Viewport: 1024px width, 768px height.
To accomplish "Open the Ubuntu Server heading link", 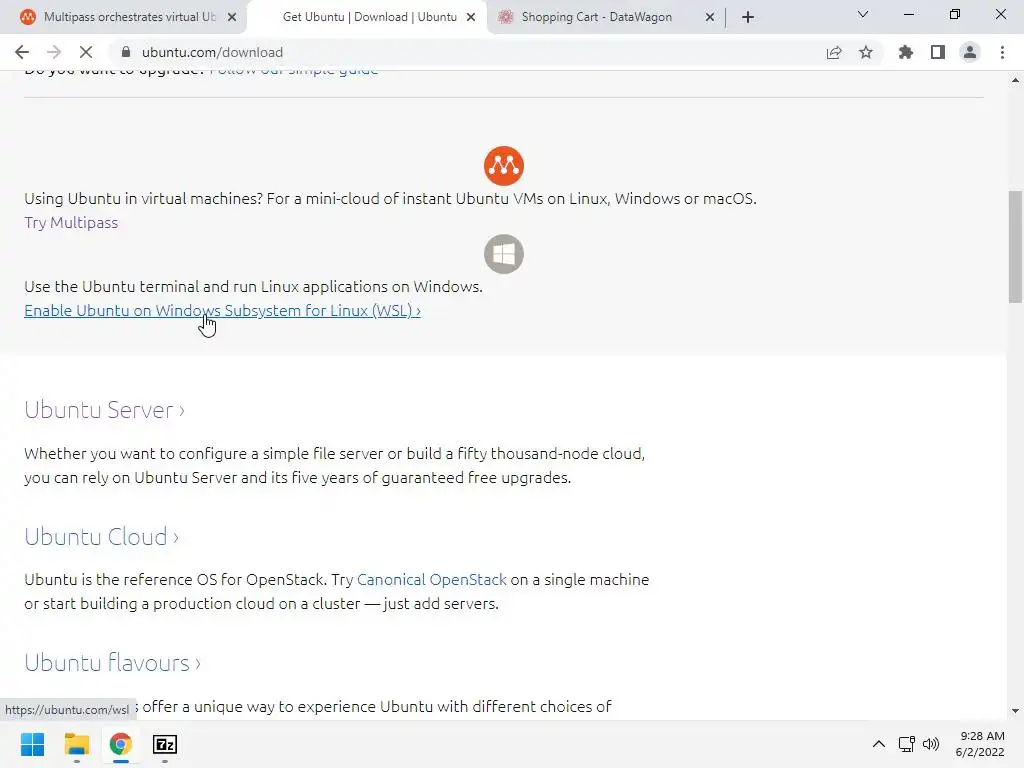I will [x=104, y=410].
